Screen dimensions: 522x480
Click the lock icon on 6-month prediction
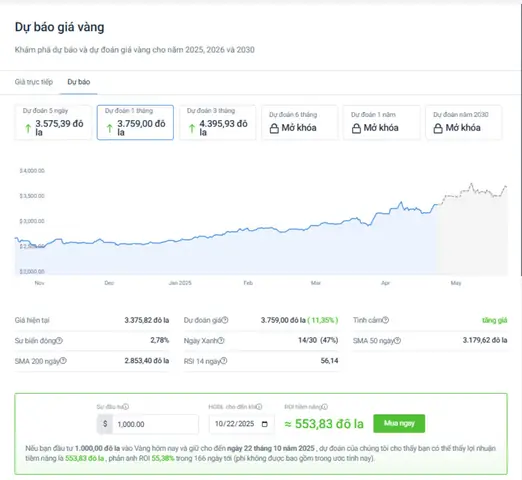point(274,128)
